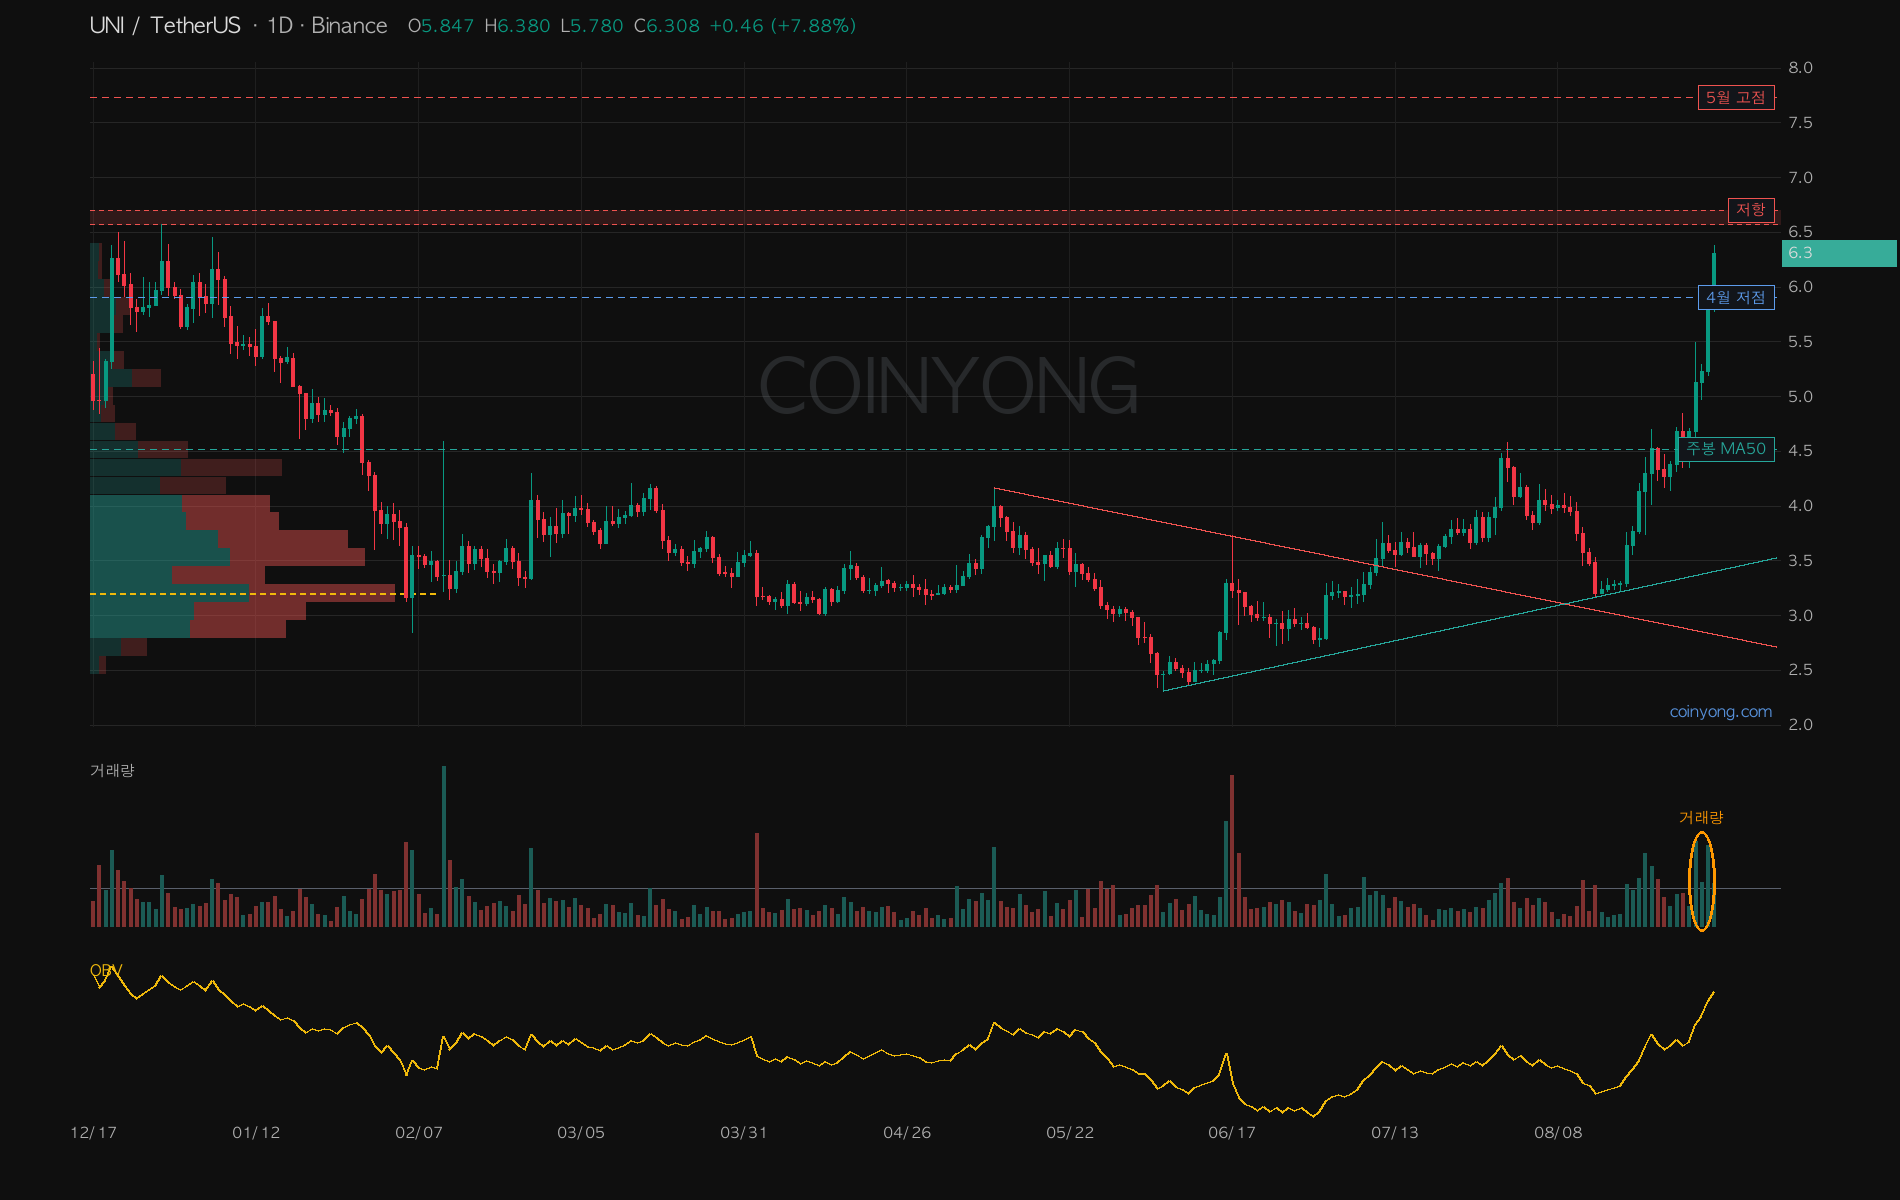
Task: Click the 02/07 date axis label
Action: [x=419, y=1133]
